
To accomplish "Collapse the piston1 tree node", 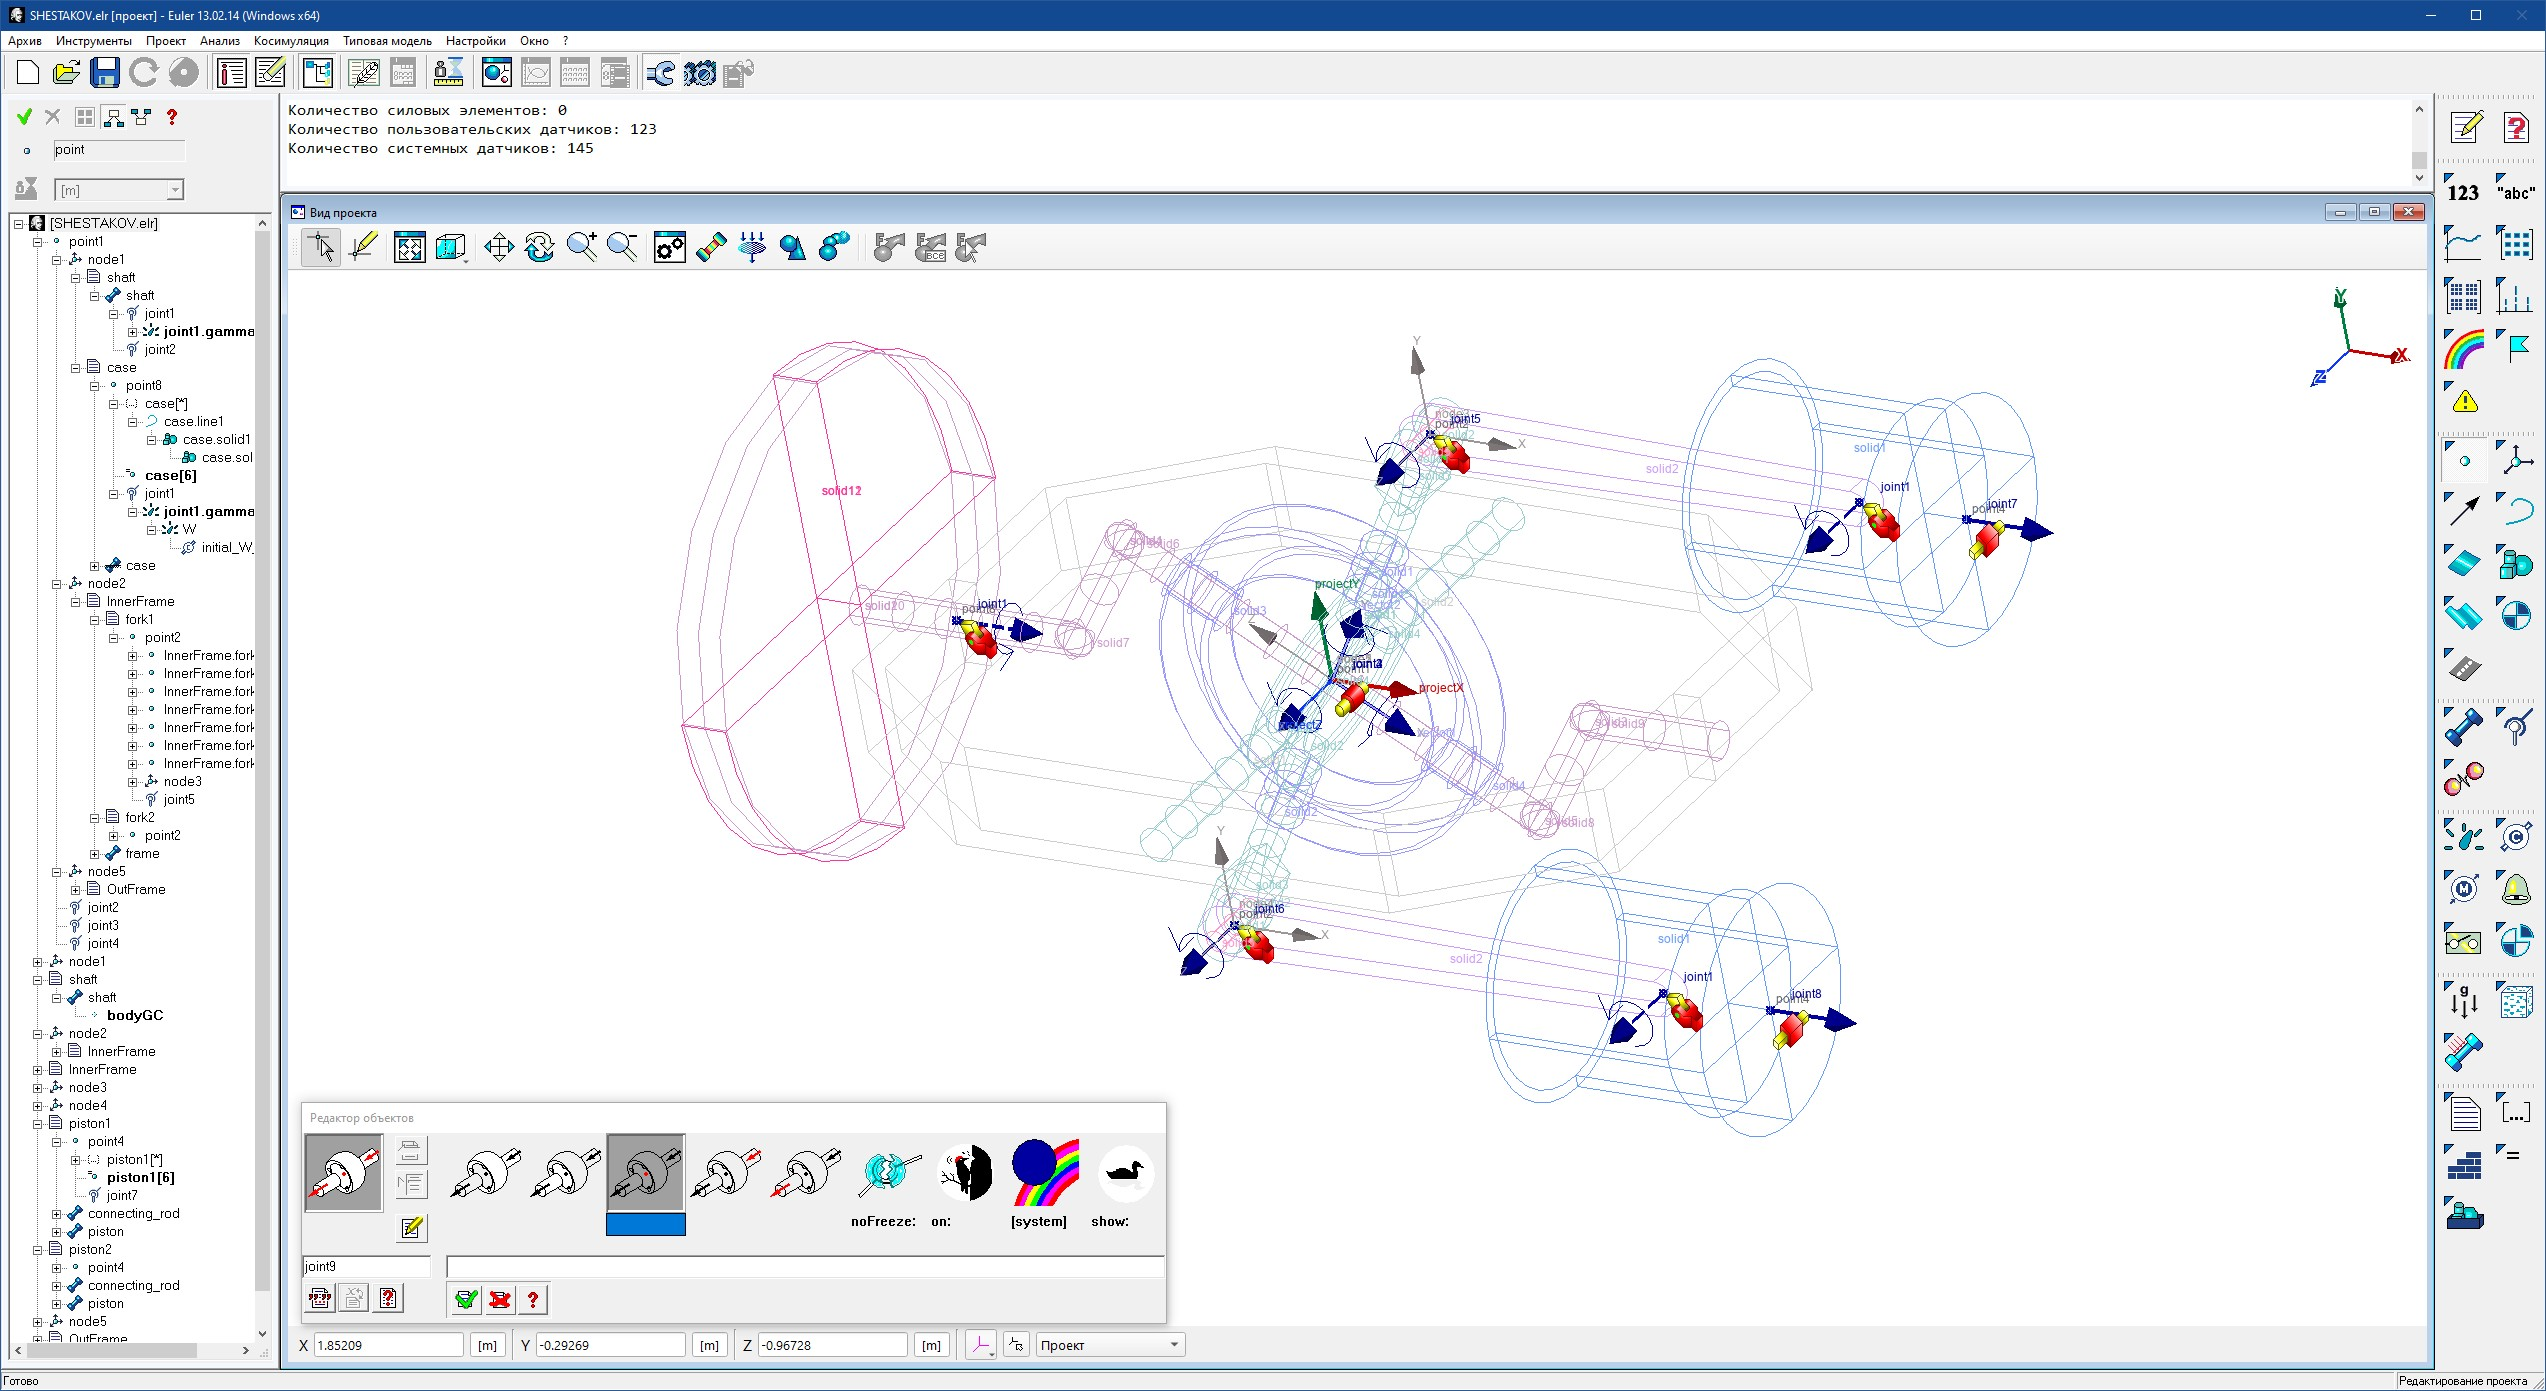I will pos(38,1124).
